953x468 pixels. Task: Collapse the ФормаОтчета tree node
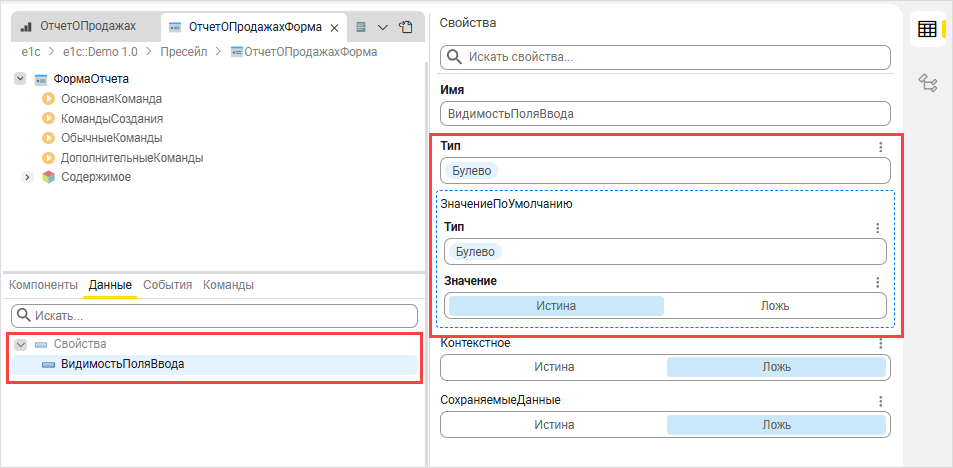20,79
